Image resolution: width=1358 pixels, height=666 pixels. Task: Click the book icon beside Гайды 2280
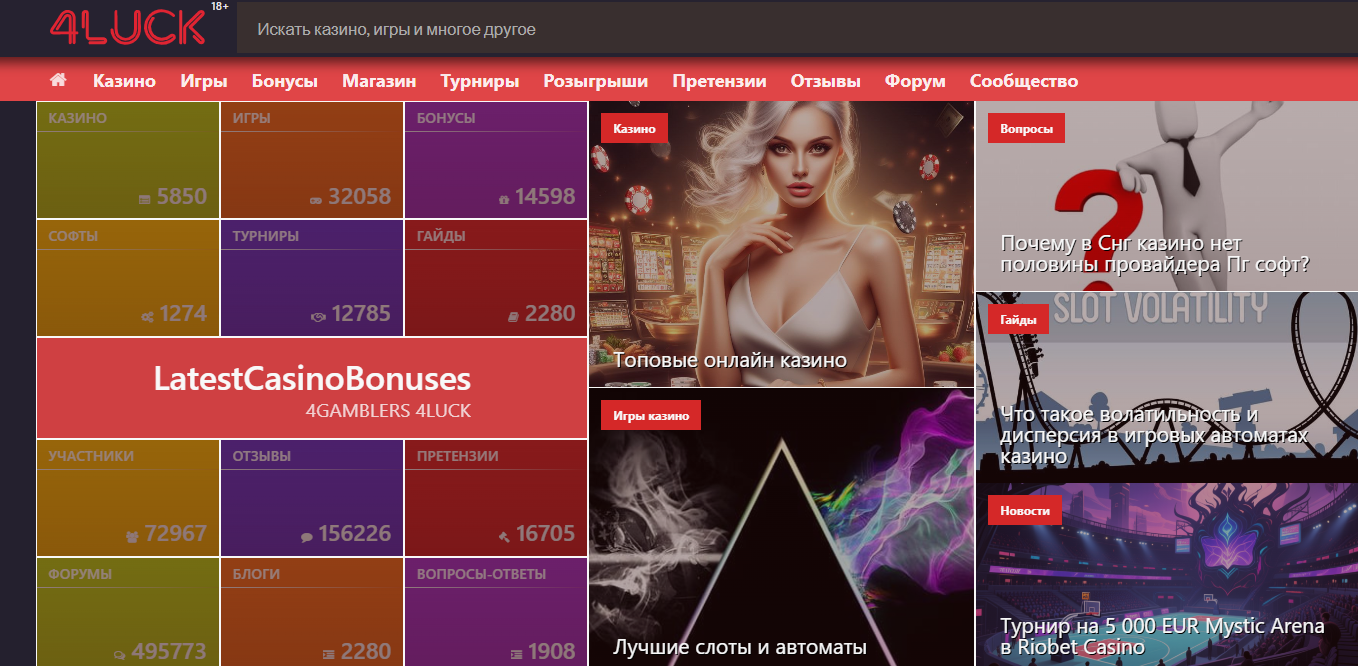513,317
